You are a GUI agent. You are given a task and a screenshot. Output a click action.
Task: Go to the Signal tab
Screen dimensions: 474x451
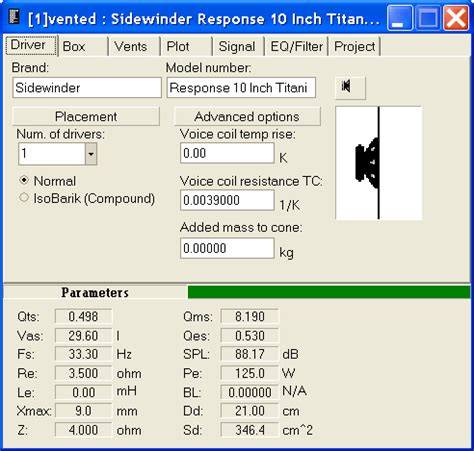[x=238, y=47]
